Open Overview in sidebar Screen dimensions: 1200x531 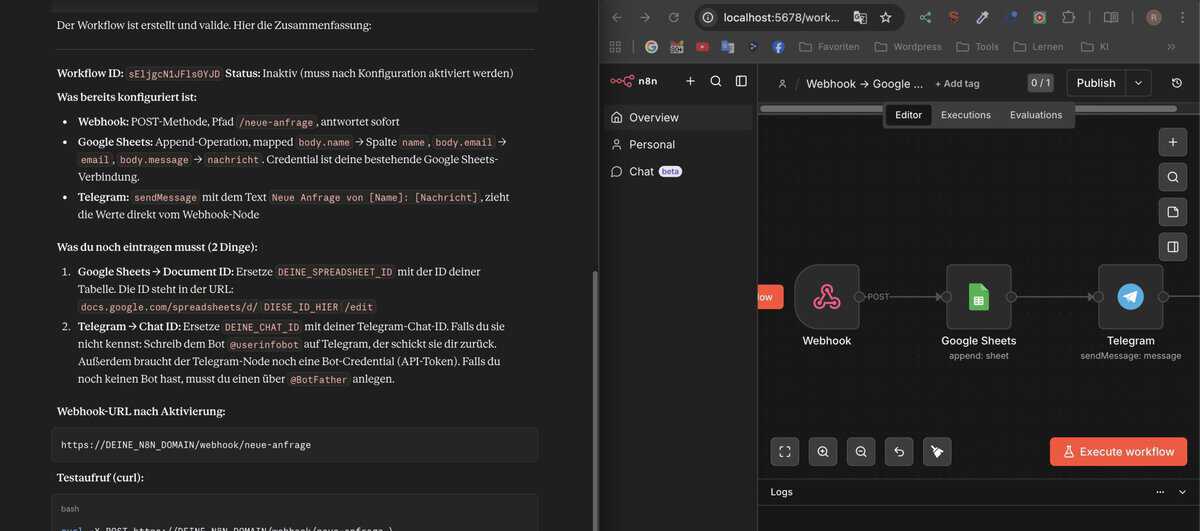678,117
